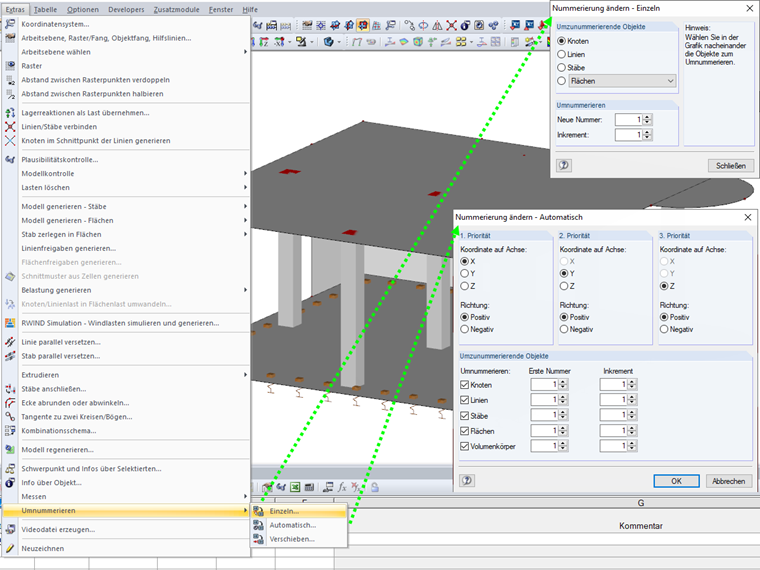Uncheck the Volumenkörper checkbox
The image size is (760, 570).
pos(464,446)
